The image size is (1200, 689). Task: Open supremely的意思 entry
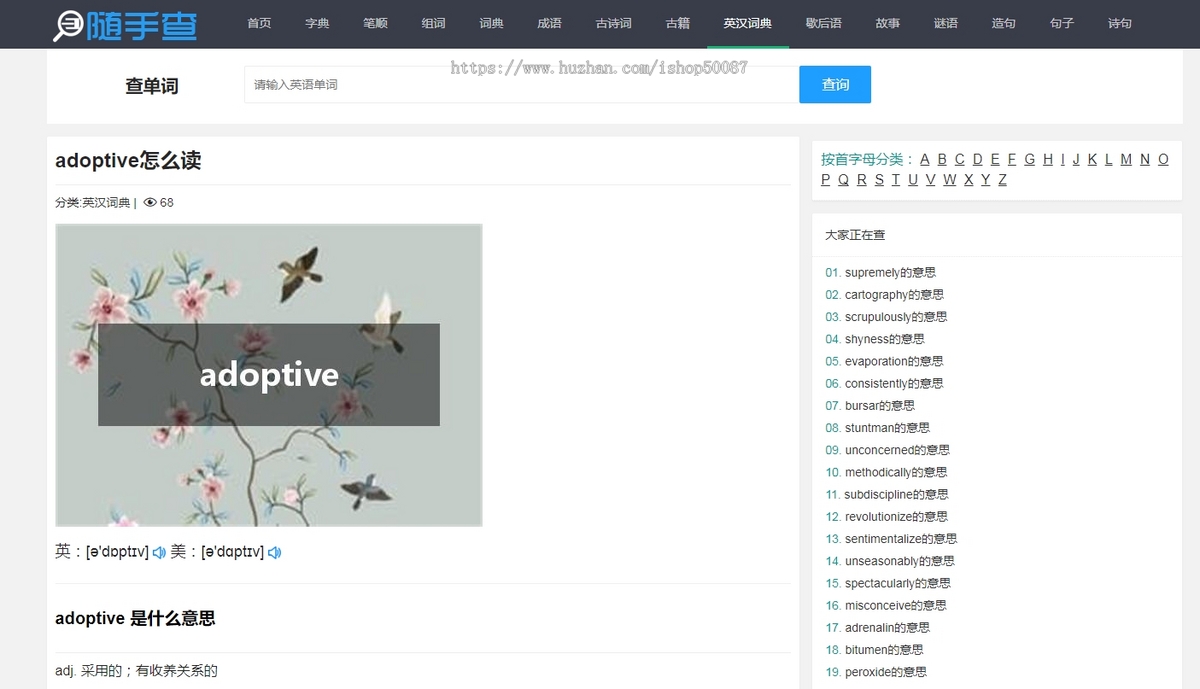890,273
